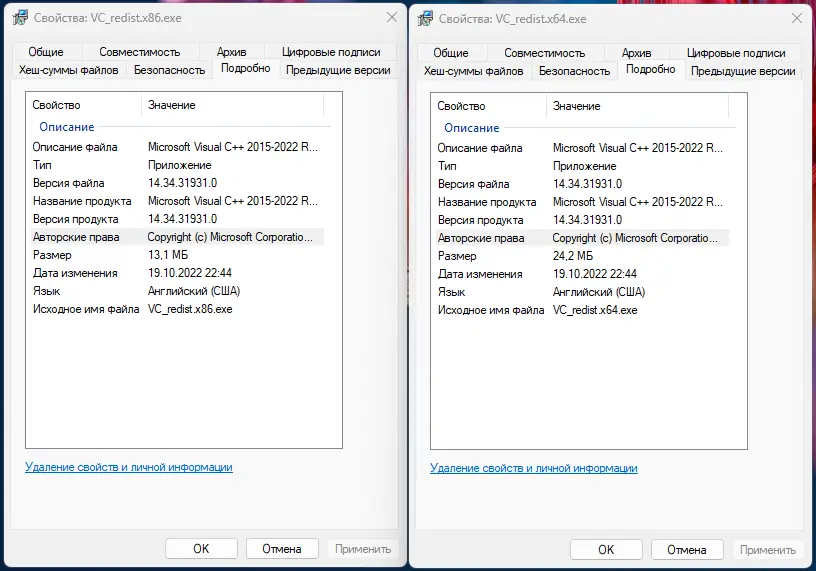Screen dimensions: 816x571
Task: Open Общие tab in x86 properties window
Action: point(46,52)
